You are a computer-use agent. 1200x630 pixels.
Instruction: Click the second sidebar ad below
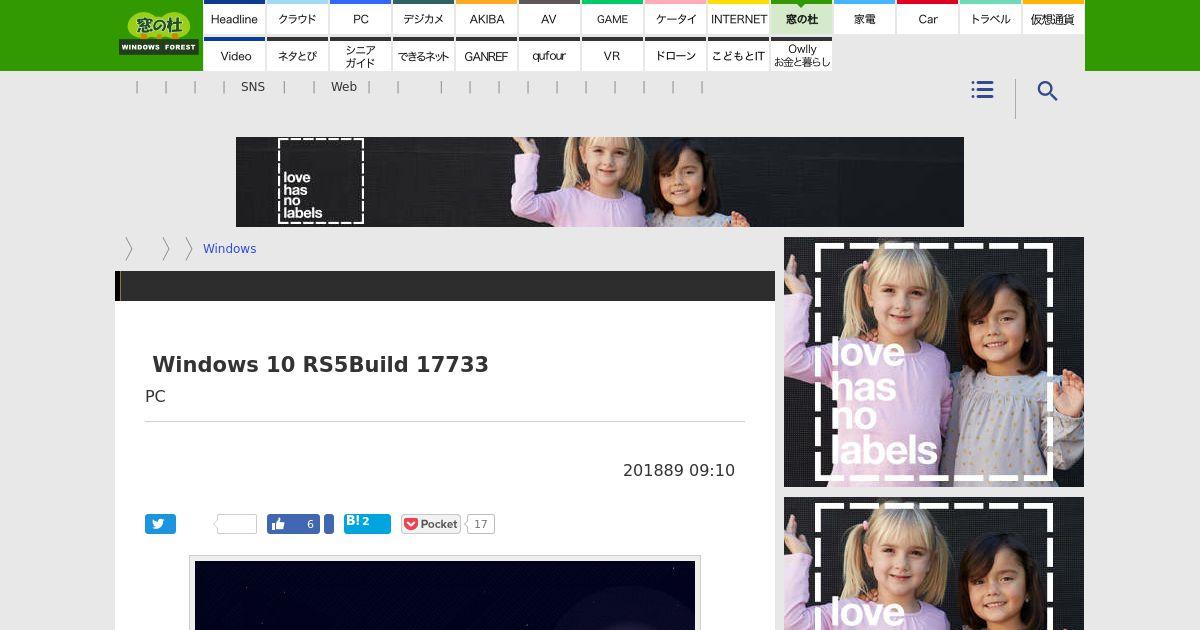934,564
